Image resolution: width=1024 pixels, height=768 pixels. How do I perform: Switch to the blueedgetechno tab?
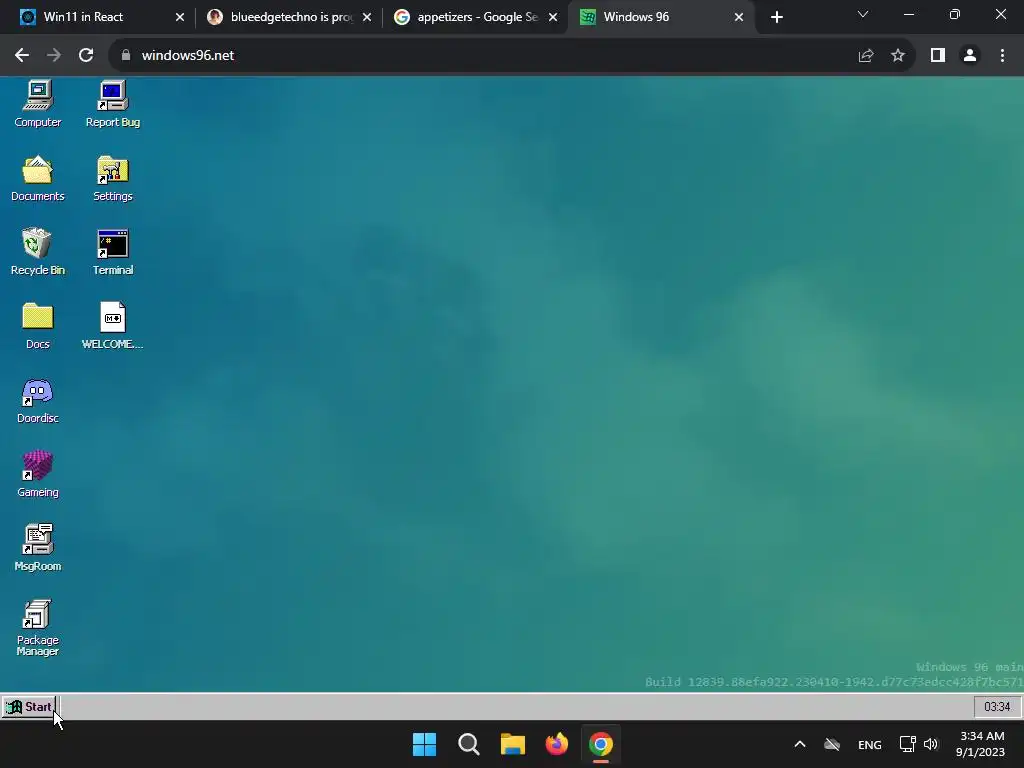[288, 17]
